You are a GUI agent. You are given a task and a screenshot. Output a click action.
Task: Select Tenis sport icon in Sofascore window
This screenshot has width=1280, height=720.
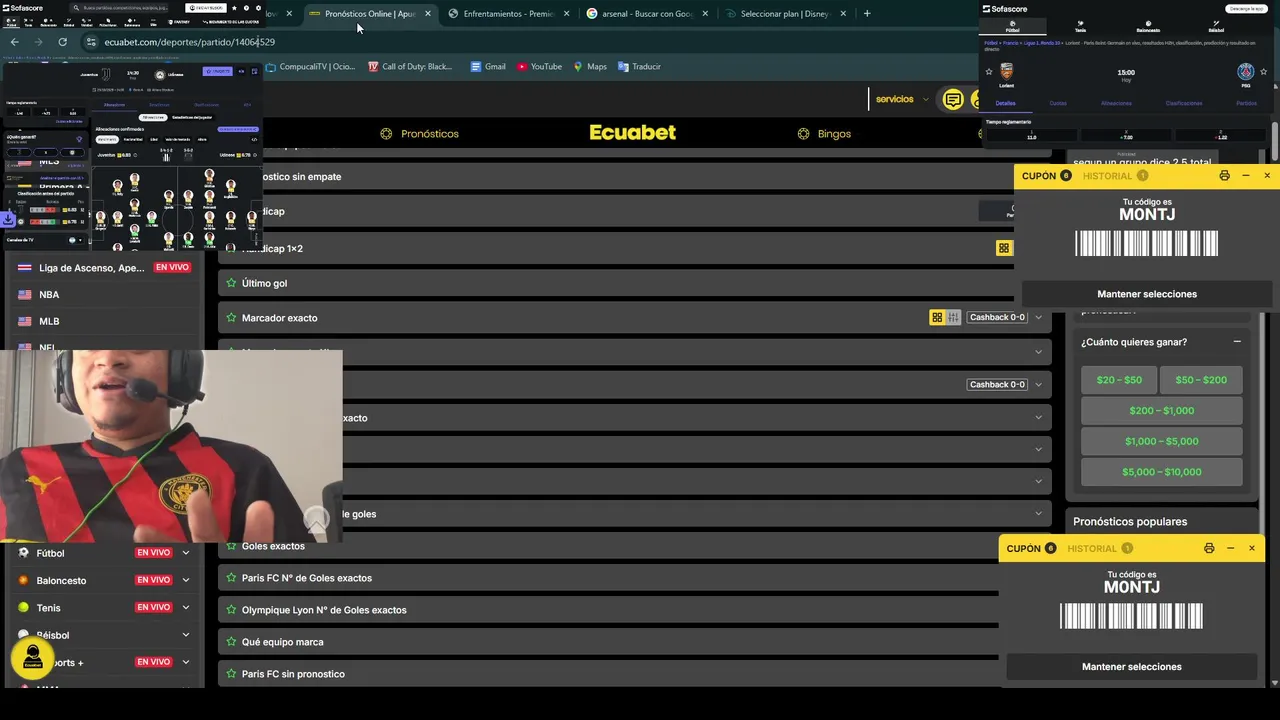tap(1080, 26)
